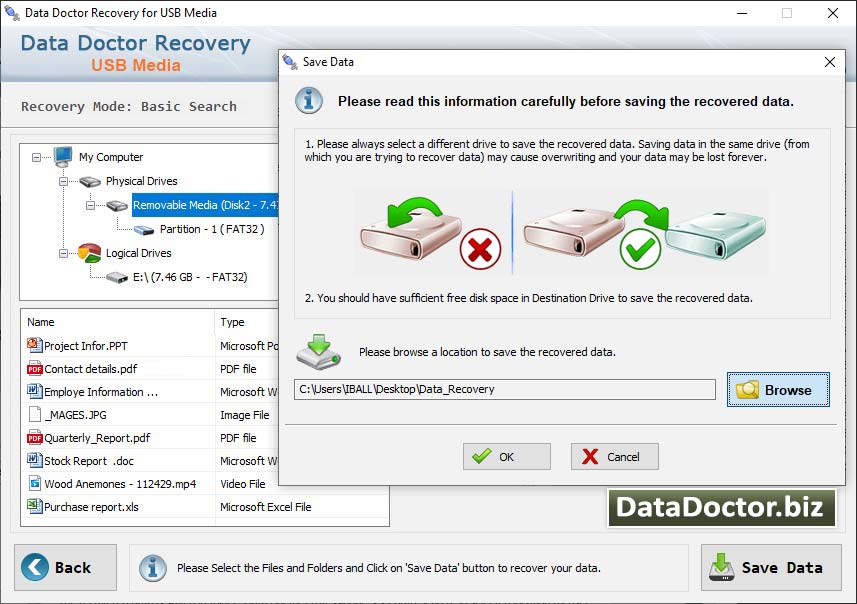Click the Back button
This screenshot has height=604, width=857.
click(64, 567)
